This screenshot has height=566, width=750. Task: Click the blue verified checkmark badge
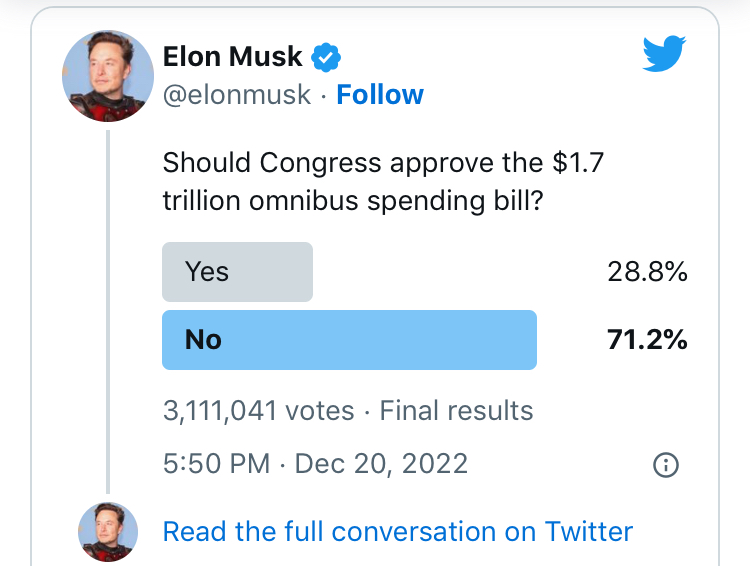click(325, 57)
